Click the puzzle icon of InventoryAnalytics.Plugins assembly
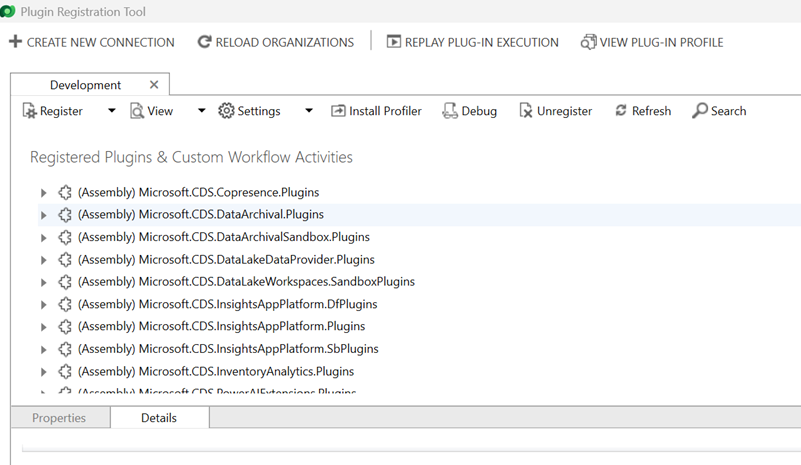This screenshot has width=801, height=465. pos(64,371)
